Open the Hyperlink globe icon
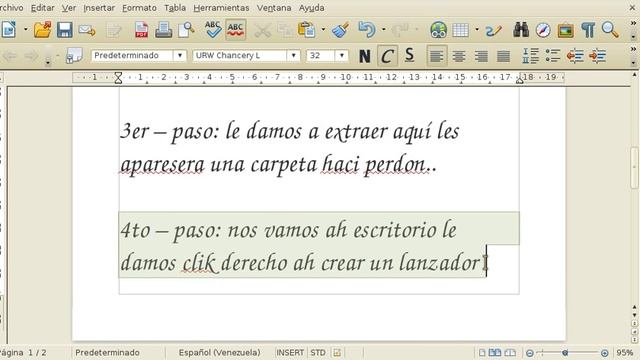Image resolution: width=640 pixels, height=360 pixels. (x=438, y=30)
